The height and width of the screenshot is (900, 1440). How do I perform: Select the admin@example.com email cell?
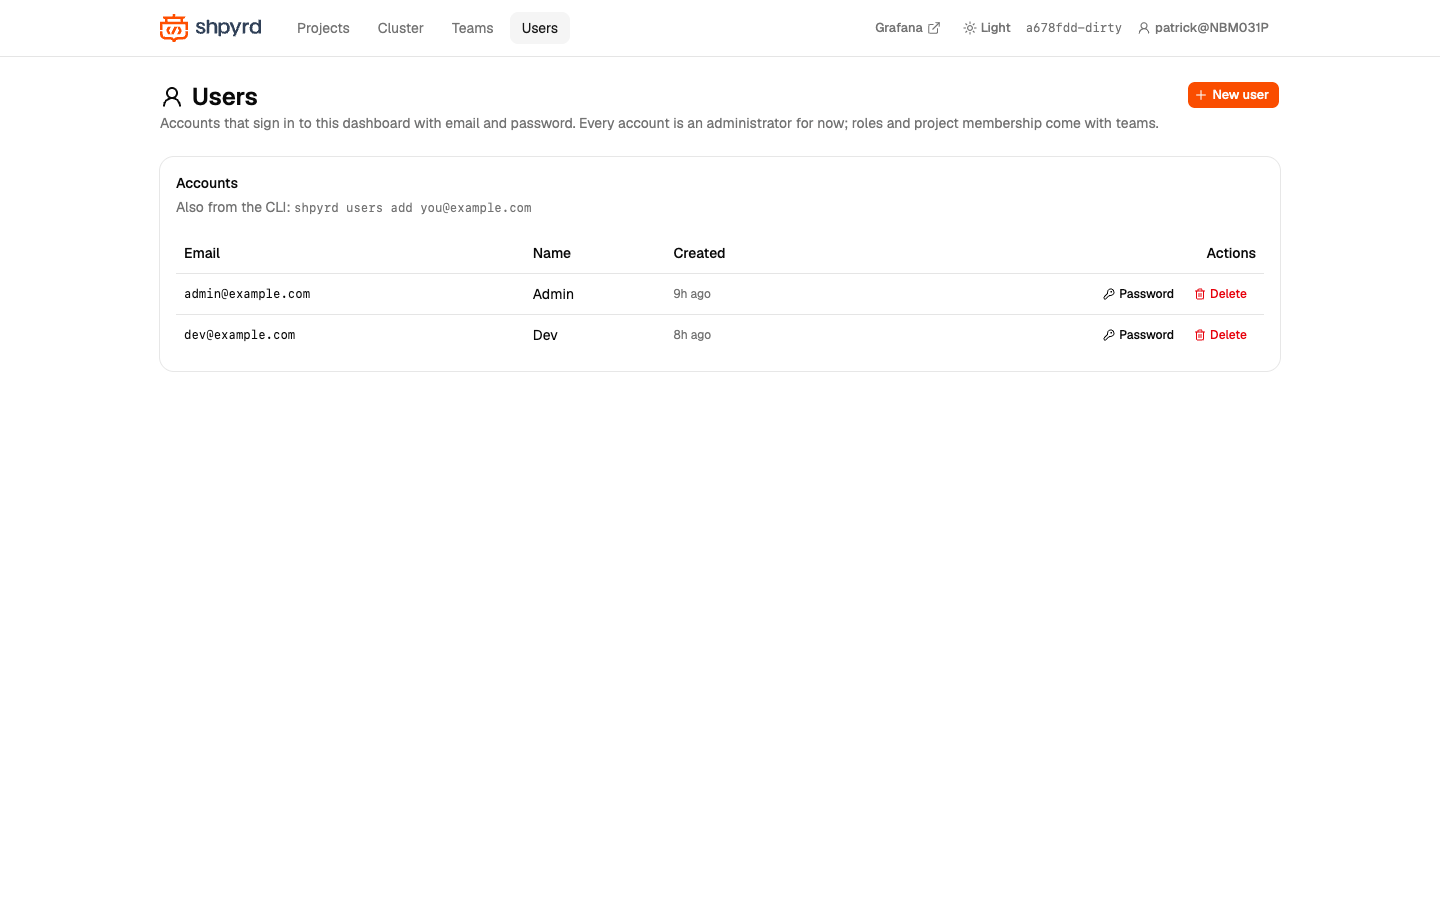tap(247, 294)
